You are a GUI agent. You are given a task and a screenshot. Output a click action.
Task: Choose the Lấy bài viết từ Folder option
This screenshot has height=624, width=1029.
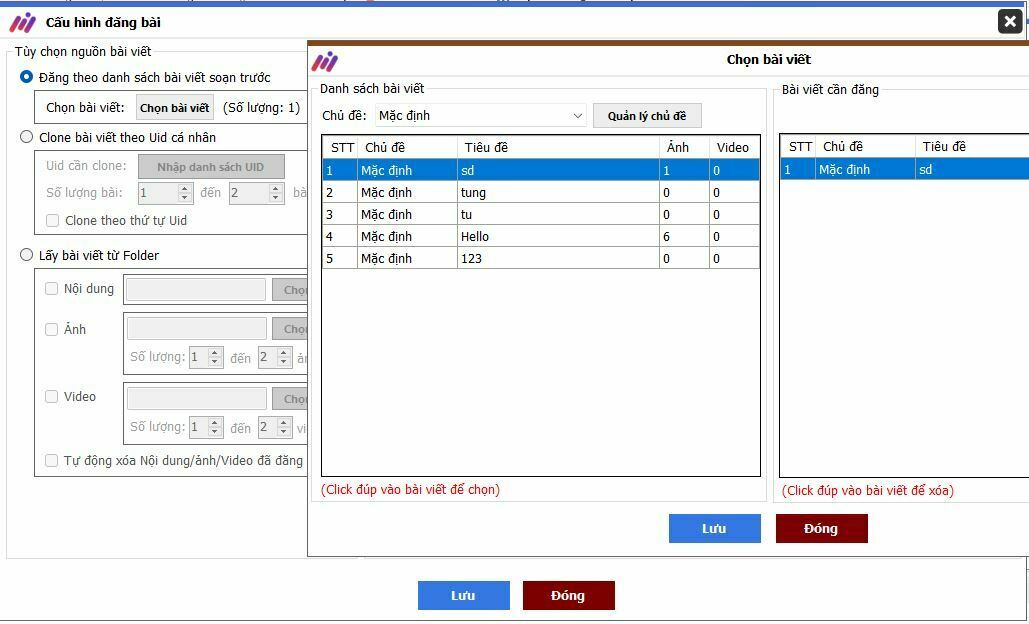[27, 256]
